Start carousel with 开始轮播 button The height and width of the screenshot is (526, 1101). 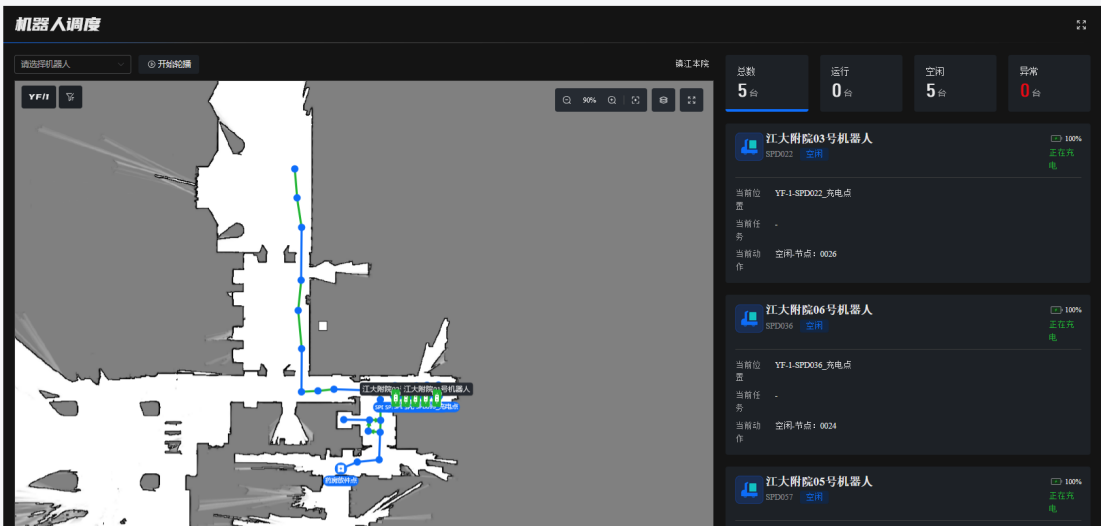point(169,64)
